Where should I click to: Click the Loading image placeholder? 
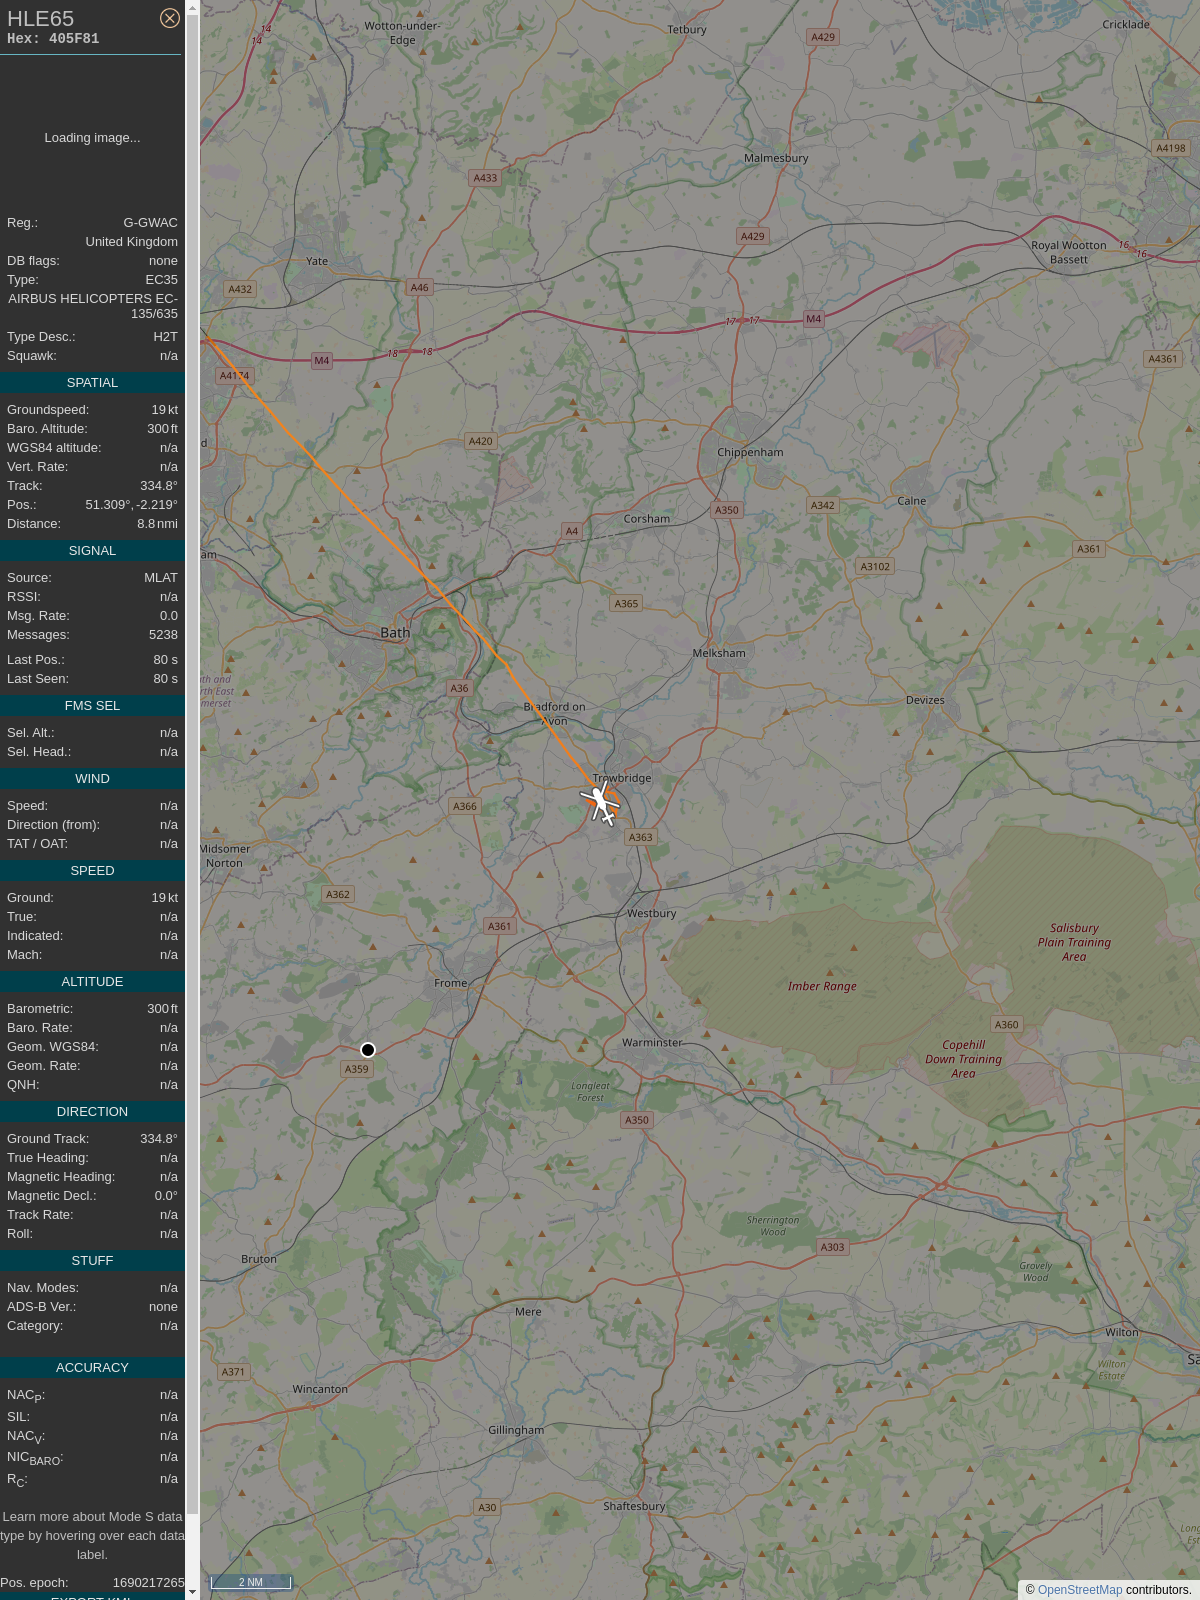pyautogui.click(x=92, y=138)
